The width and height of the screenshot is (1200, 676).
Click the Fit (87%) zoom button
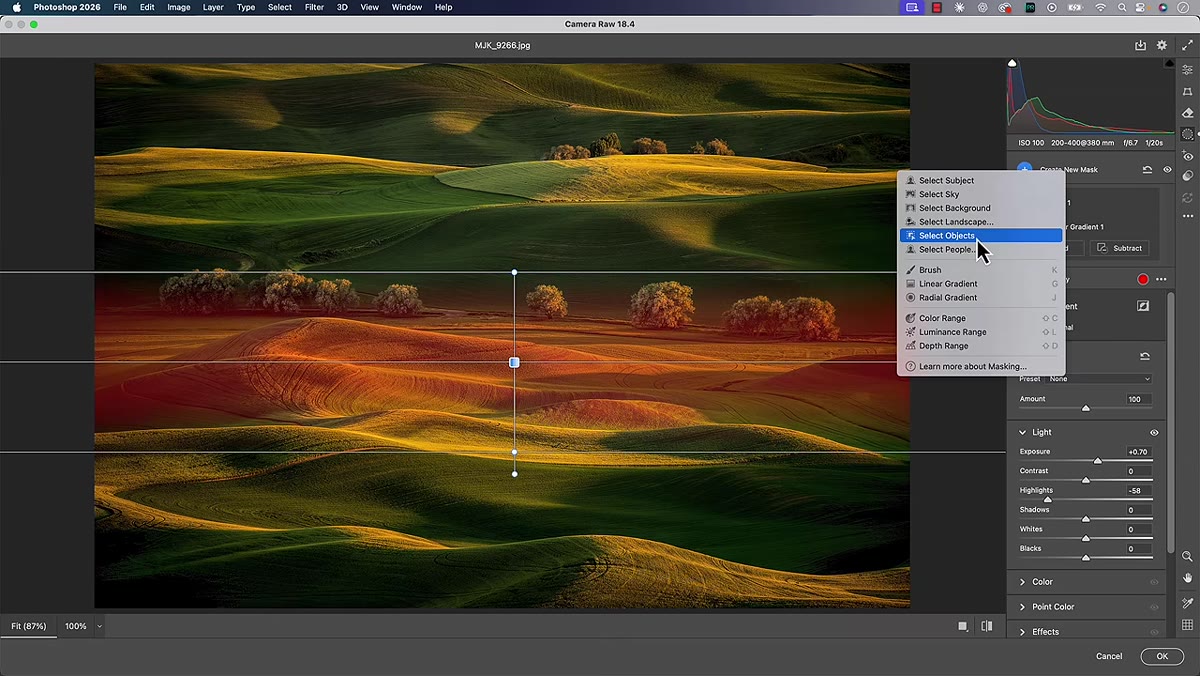pos(29,626)
